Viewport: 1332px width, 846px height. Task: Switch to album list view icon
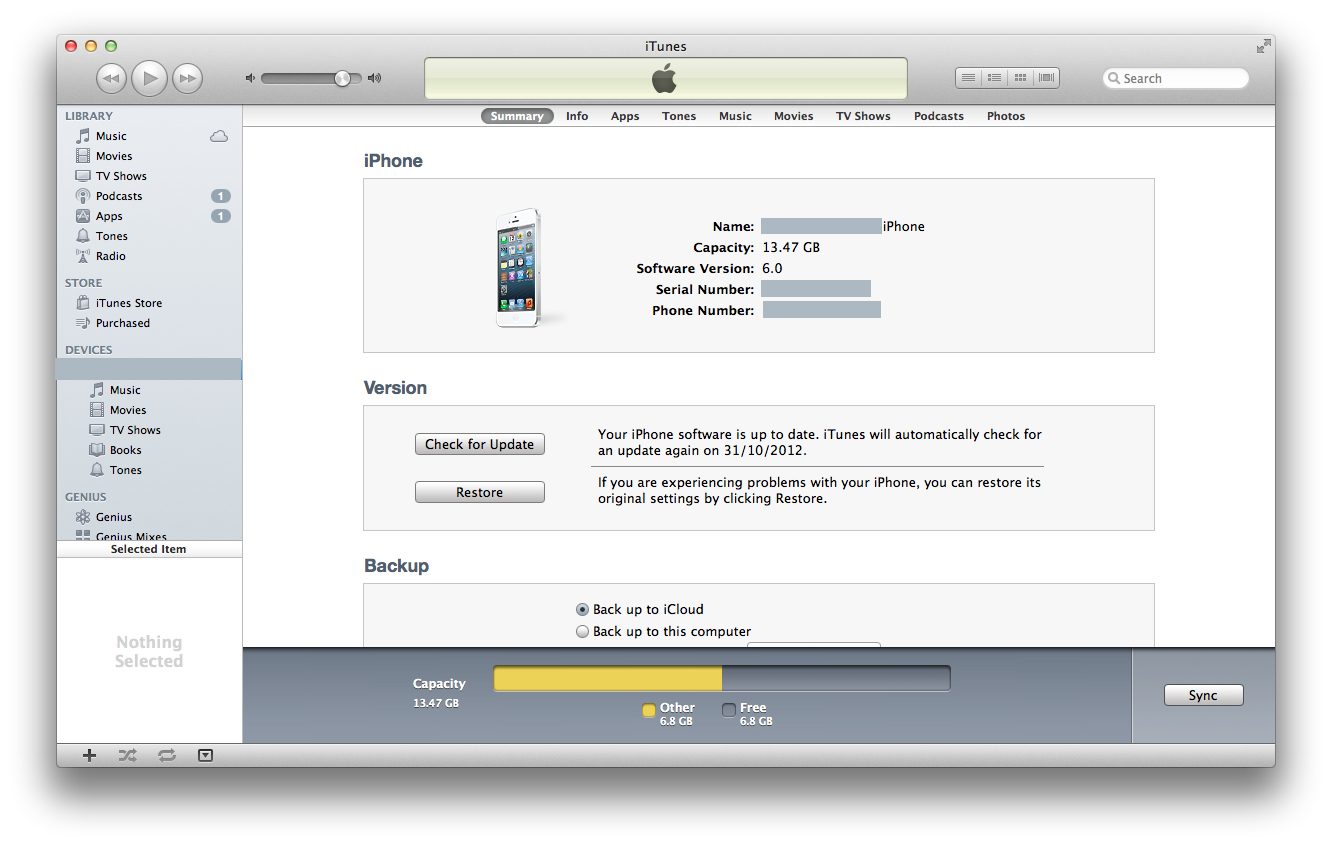[994, 78]
